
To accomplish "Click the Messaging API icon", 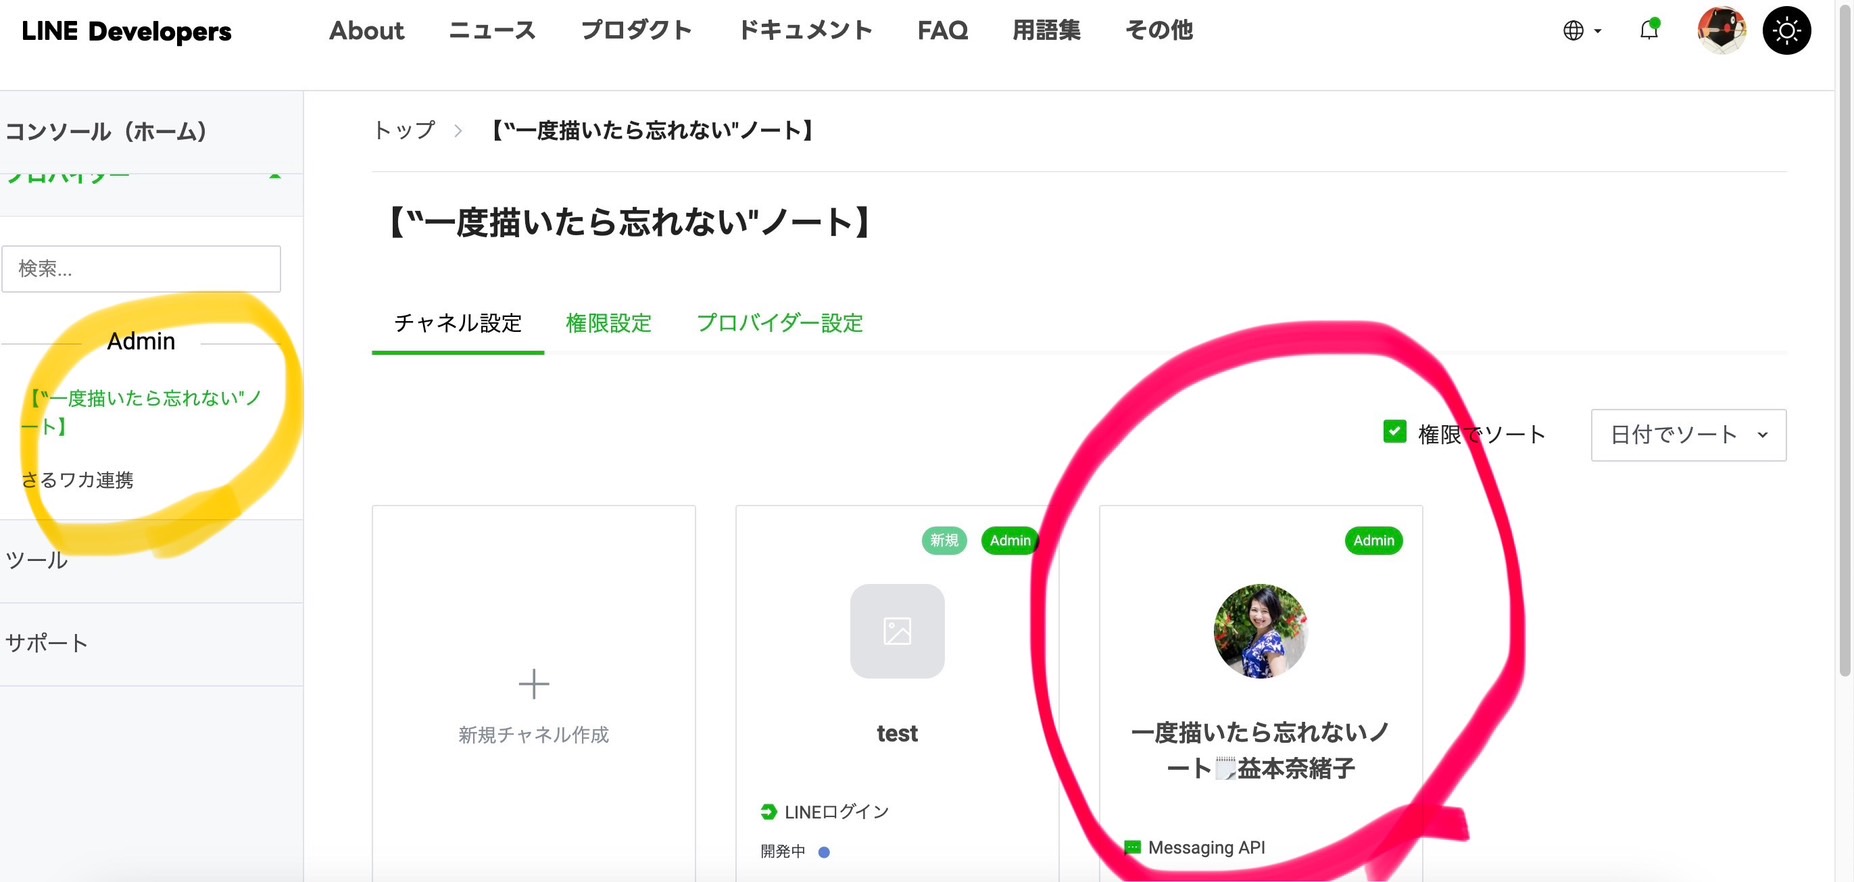I will tap(1132, 848).
